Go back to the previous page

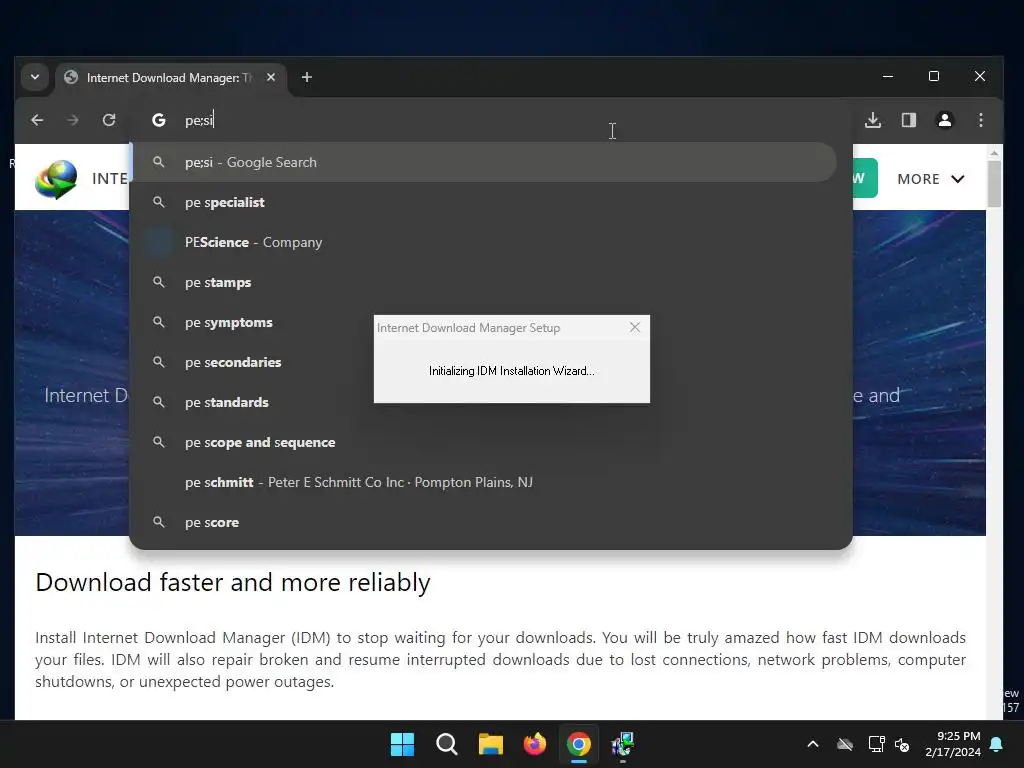tap(37, 120)
